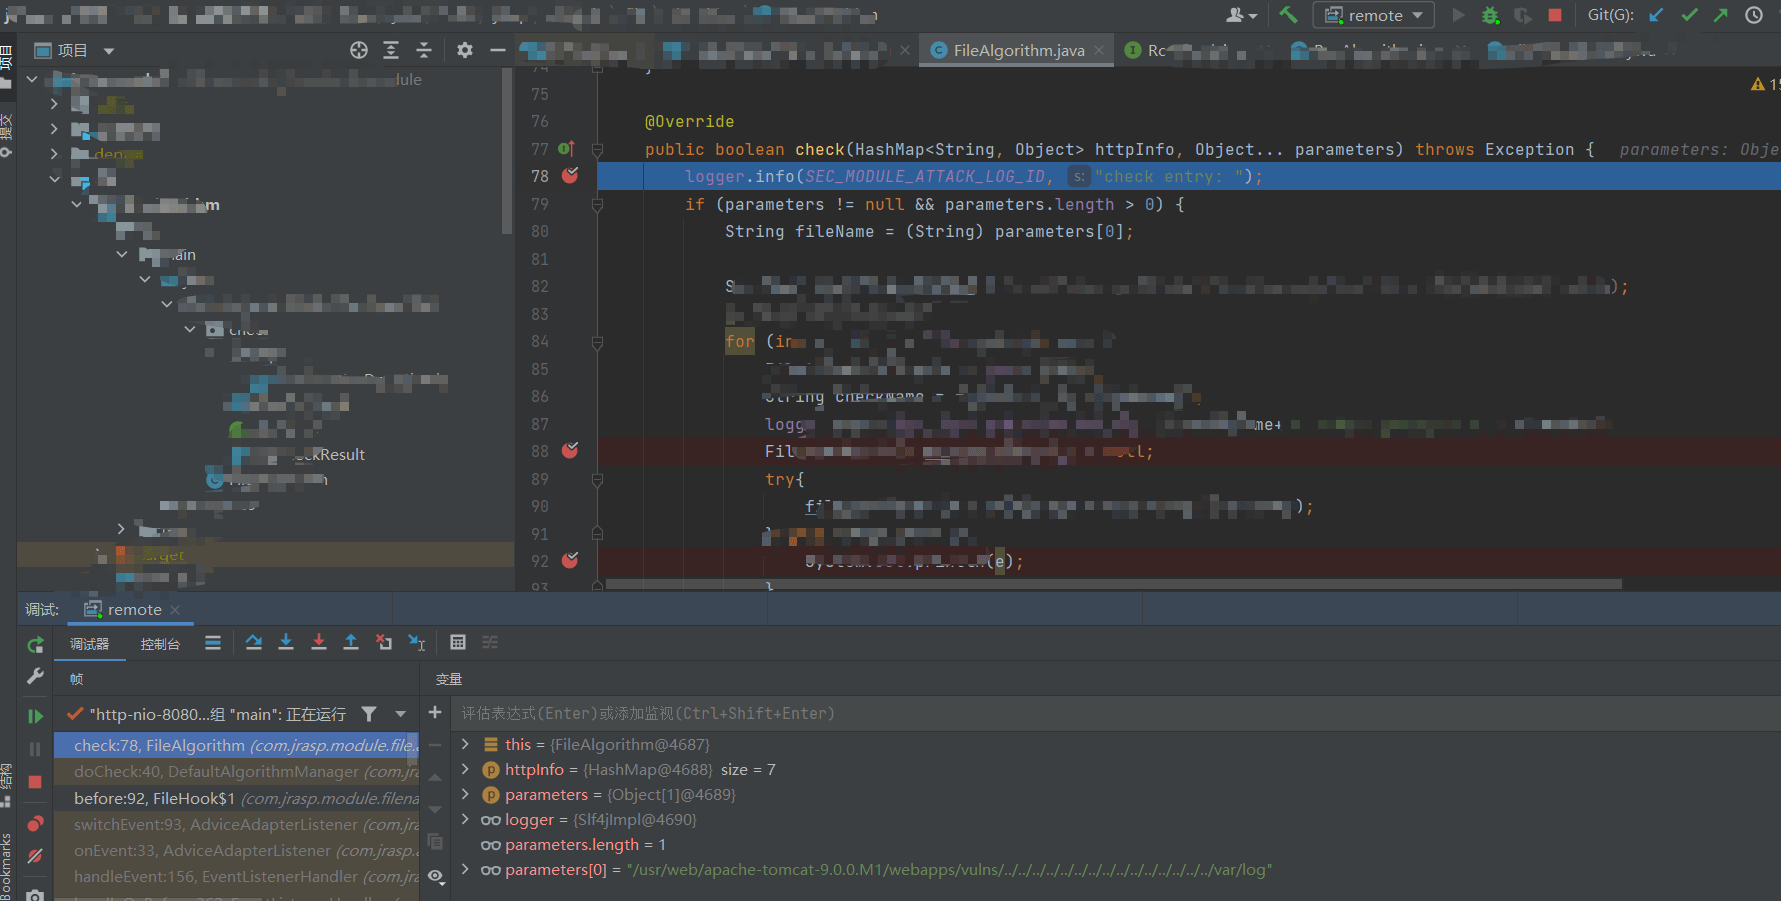This screenshot has height=901, width=1781.
Task: Open debugger settings wrench icon
Action: click(35, 677)
